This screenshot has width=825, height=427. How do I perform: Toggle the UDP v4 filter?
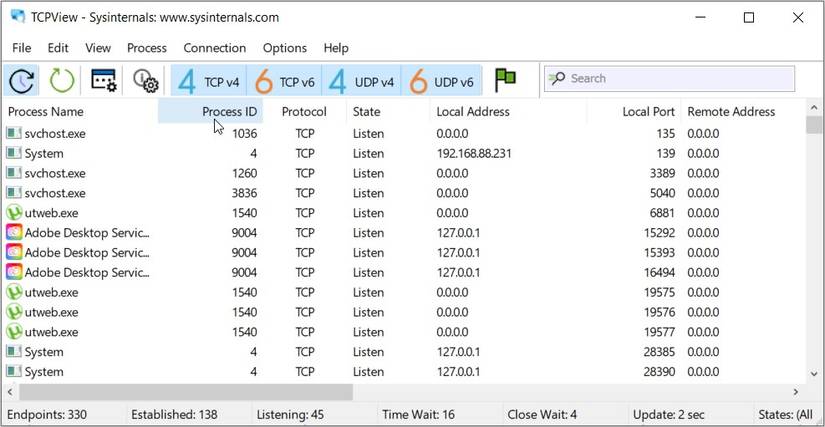click(361, 81)
